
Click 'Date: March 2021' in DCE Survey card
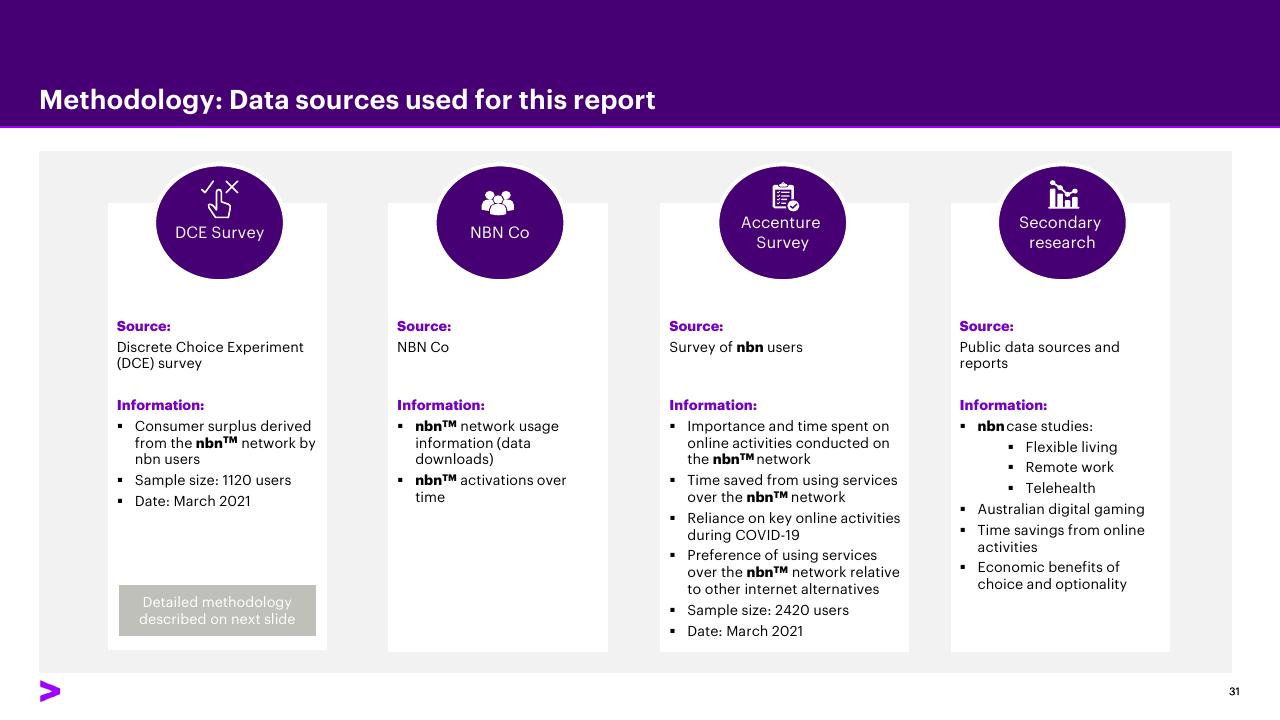[x=193, y=501]
